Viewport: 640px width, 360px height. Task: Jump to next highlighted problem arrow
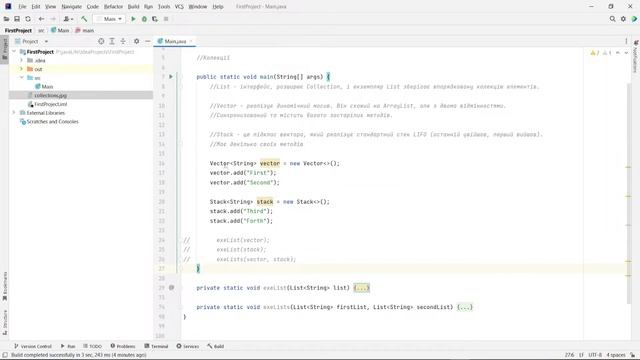626,53
